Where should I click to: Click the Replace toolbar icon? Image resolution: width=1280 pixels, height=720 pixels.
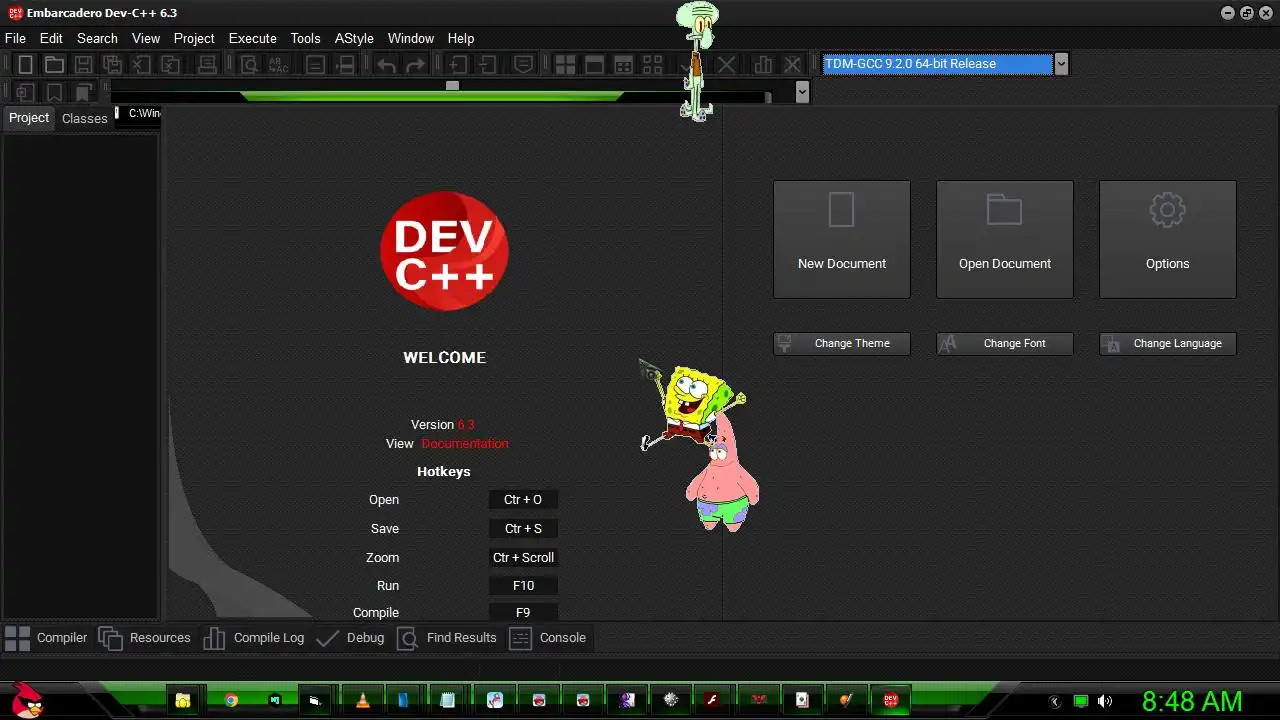(x=278, y=65)
